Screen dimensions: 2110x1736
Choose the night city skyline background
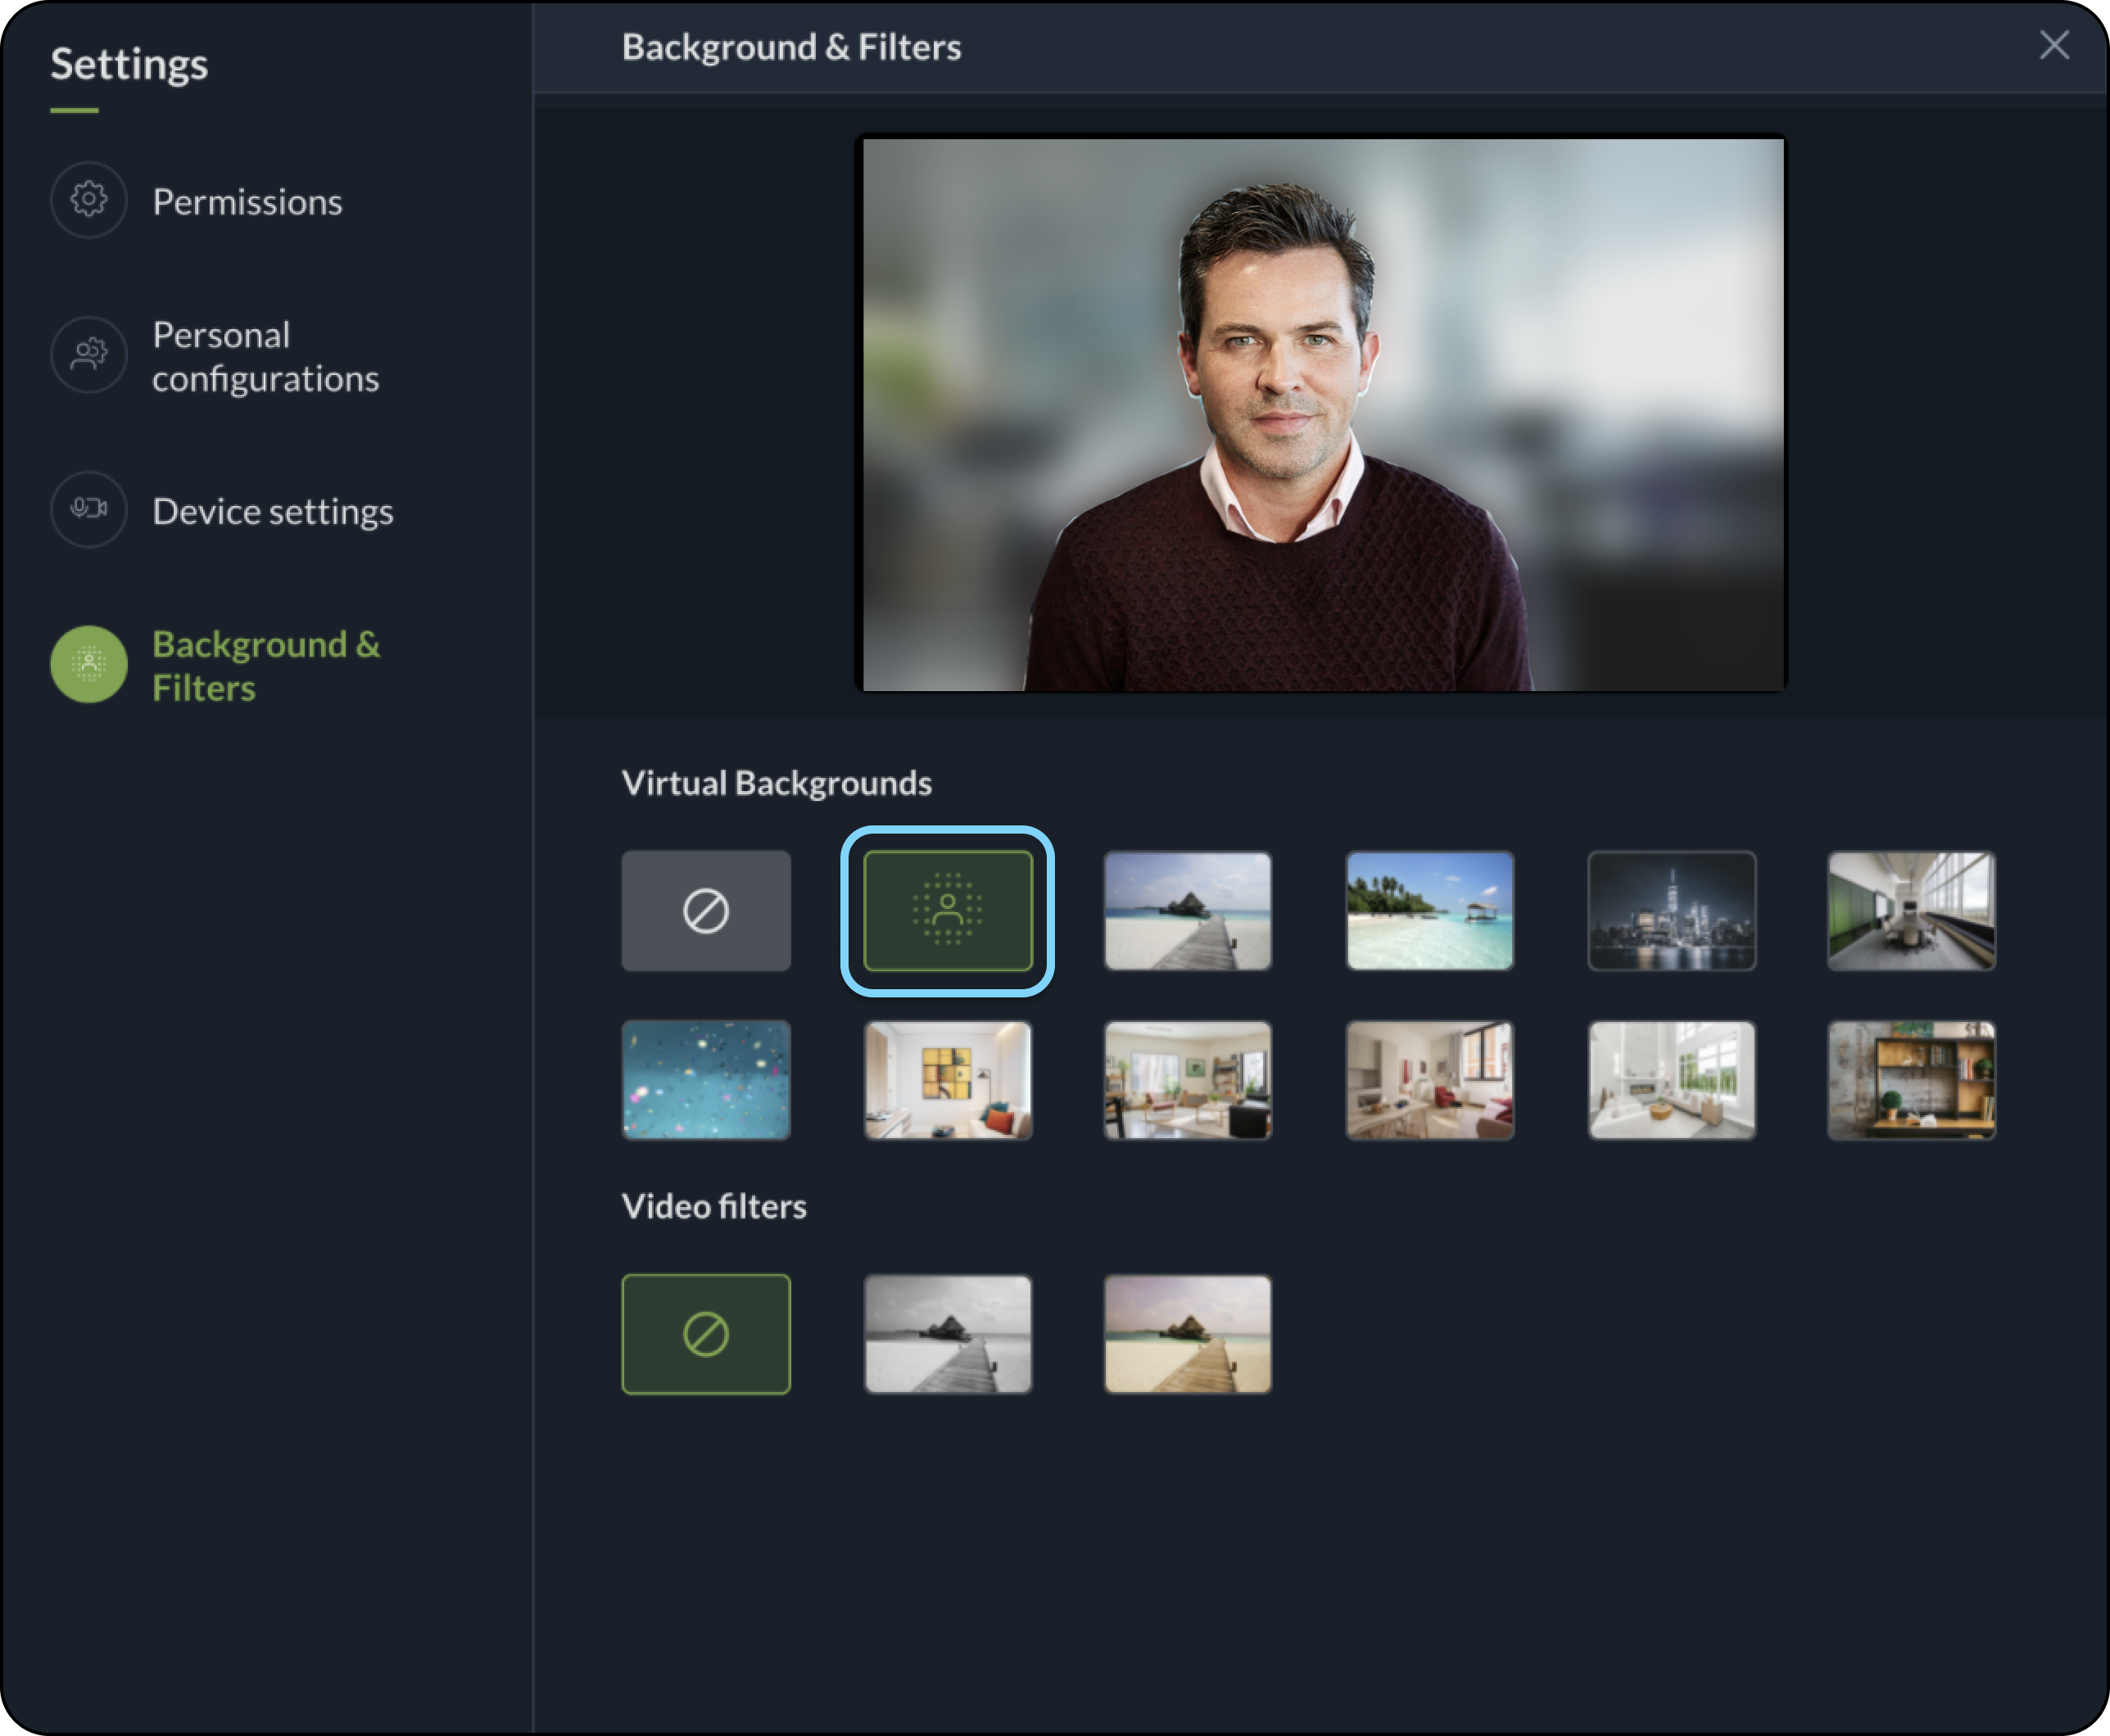click(1671, 910)
